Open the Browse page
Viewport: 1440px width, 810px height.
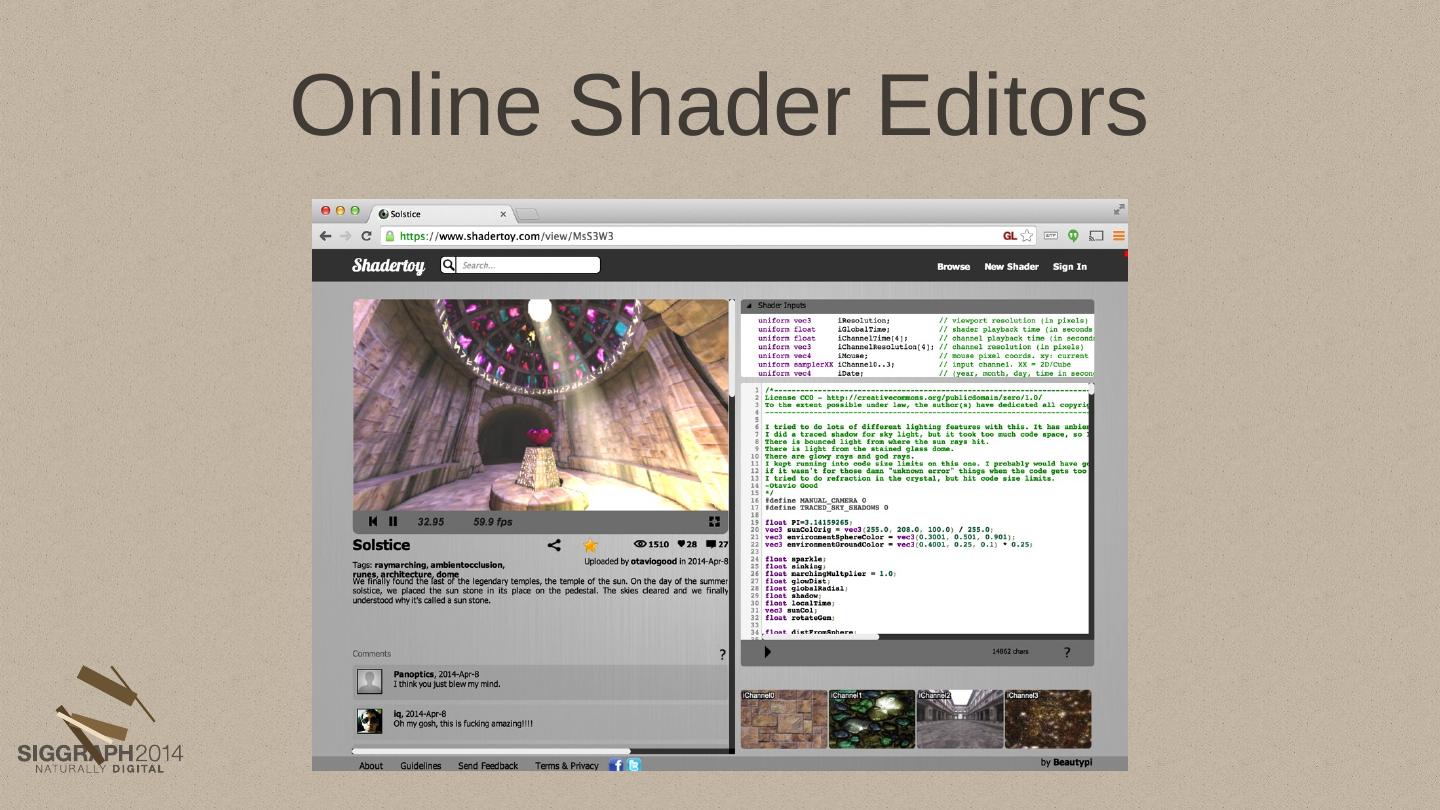coord(953,266)
